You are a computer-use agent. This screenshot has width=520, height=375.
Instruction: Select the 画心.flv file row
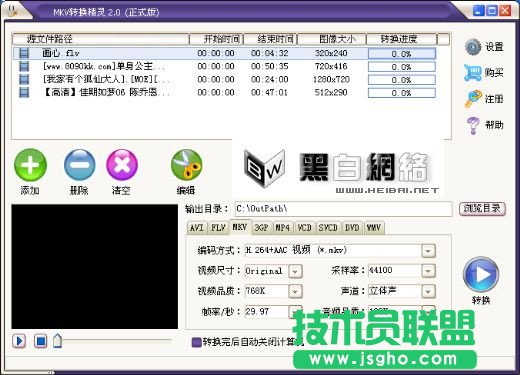point(225,53)
